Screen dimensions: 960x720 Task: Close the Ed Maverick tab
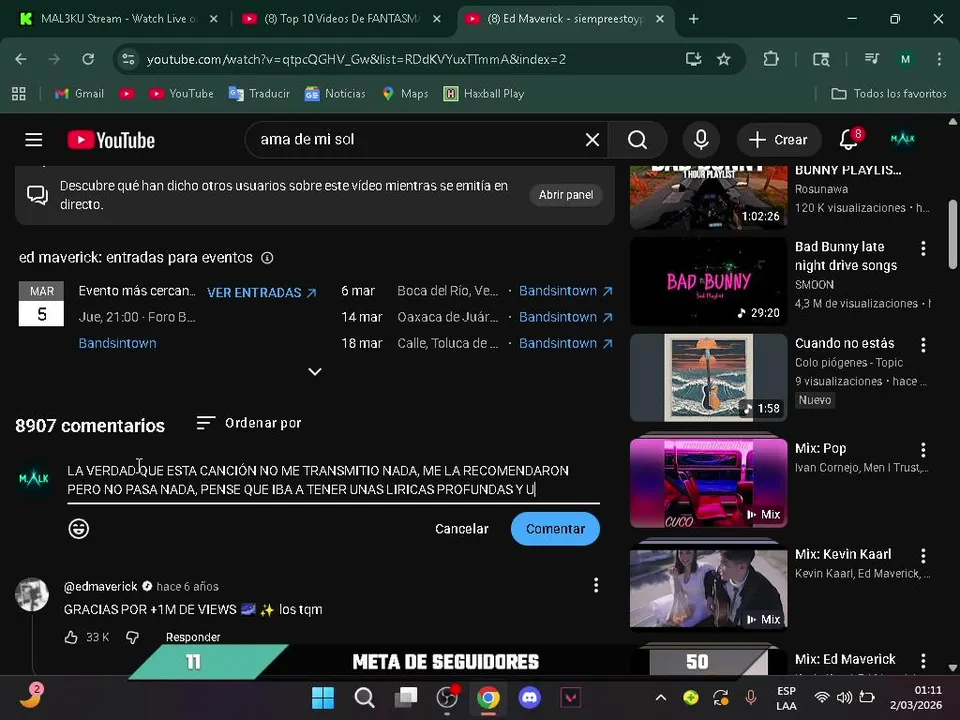[x=660, y=19]
